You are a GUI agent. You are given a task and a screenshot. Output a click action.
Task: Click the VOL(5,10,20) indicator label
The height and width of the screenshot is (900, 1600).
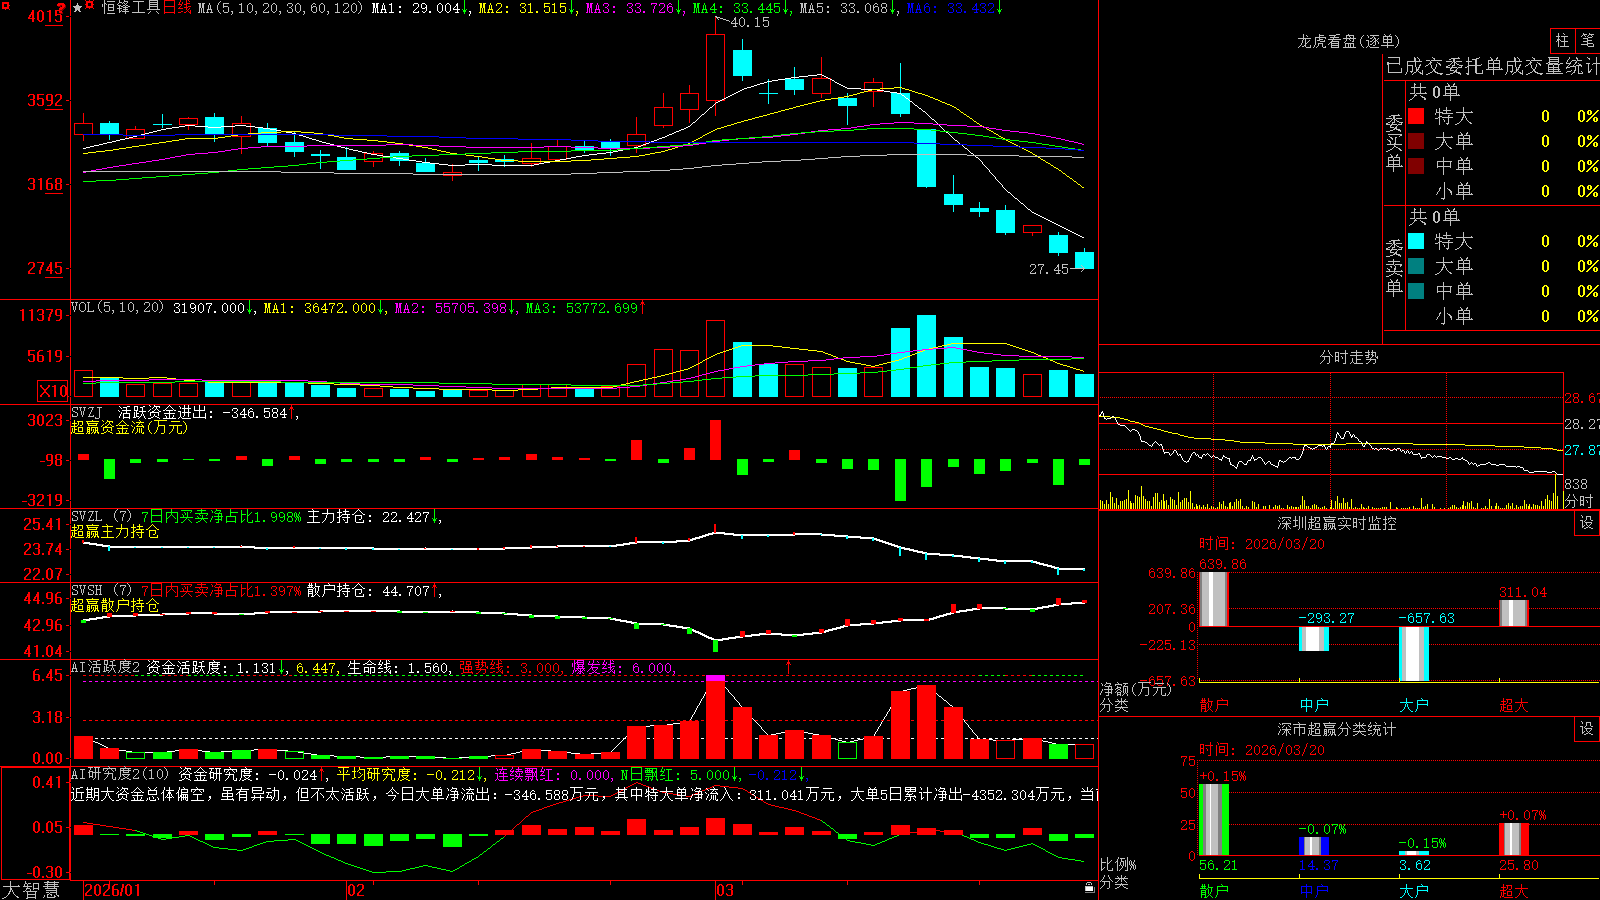117,308
